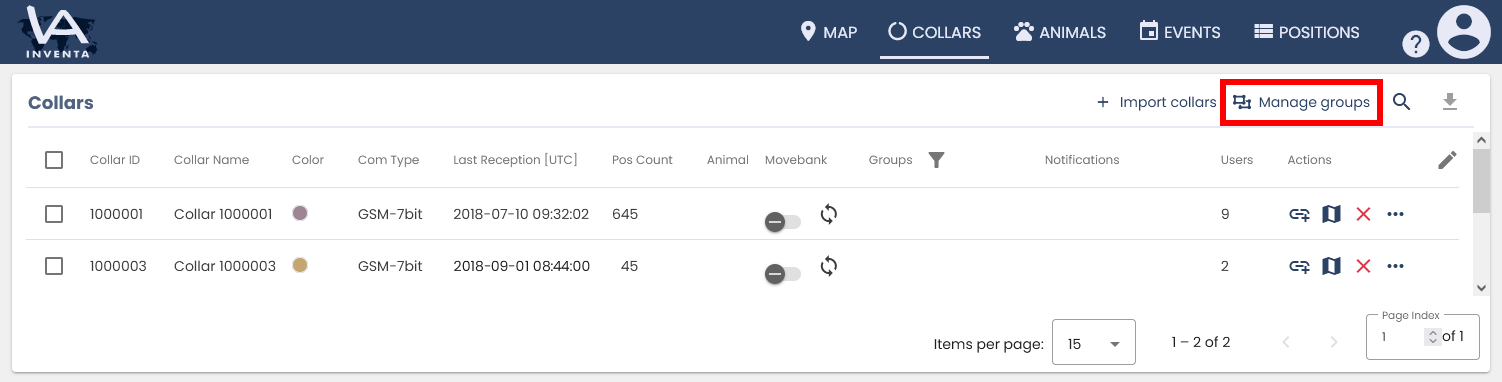Screen dimensions: 1502x382
Task: Click link-add icon for Collar 1000001
Action: (1299, 214)
